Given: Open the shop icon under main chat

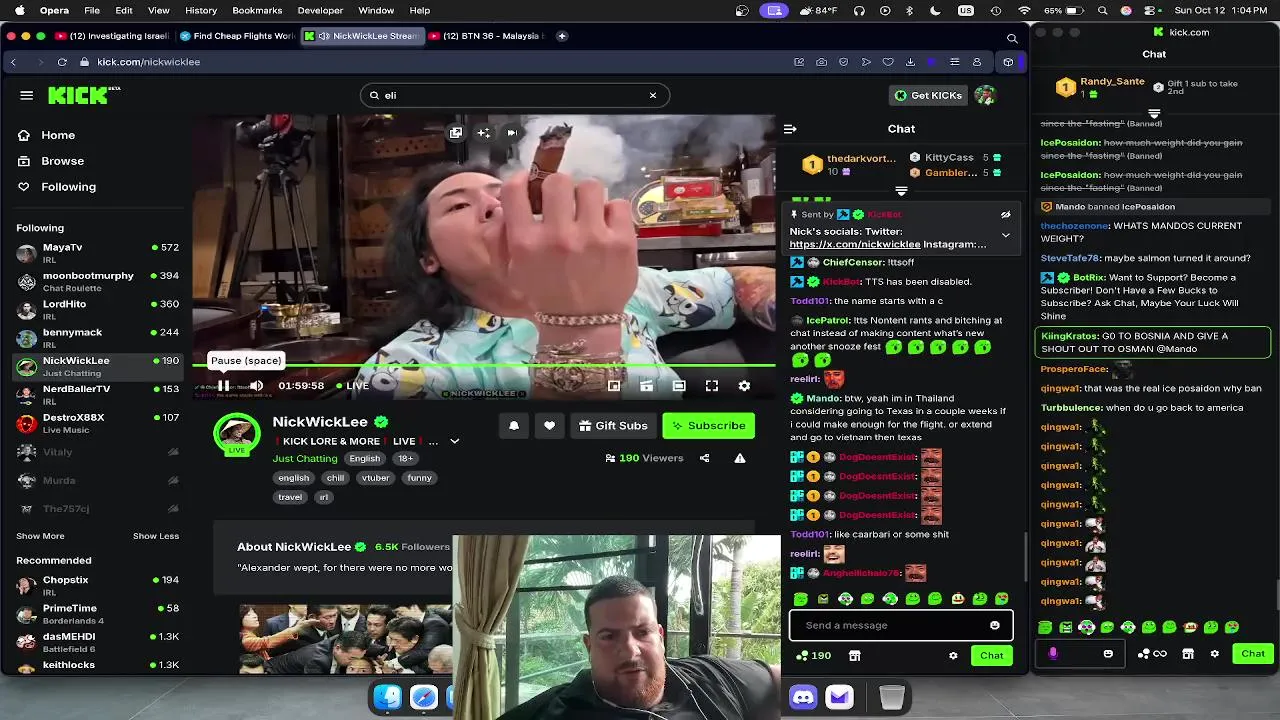Looking at the screenshot, I should tap(854, 656).
